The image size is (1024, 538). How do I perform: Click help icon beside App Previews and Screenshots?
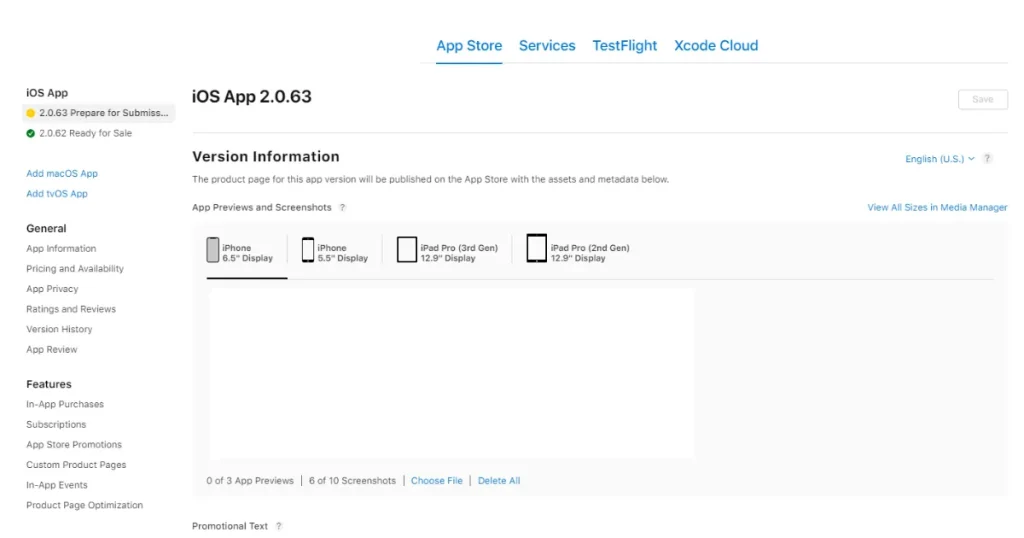click(342, 208)
